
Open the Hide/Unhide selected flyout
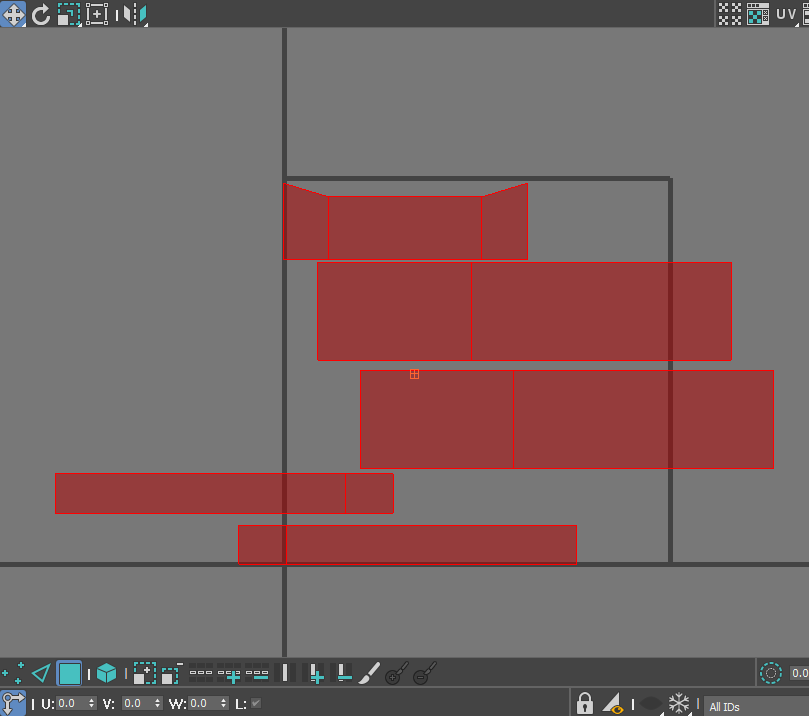click(x=651, y=703)
